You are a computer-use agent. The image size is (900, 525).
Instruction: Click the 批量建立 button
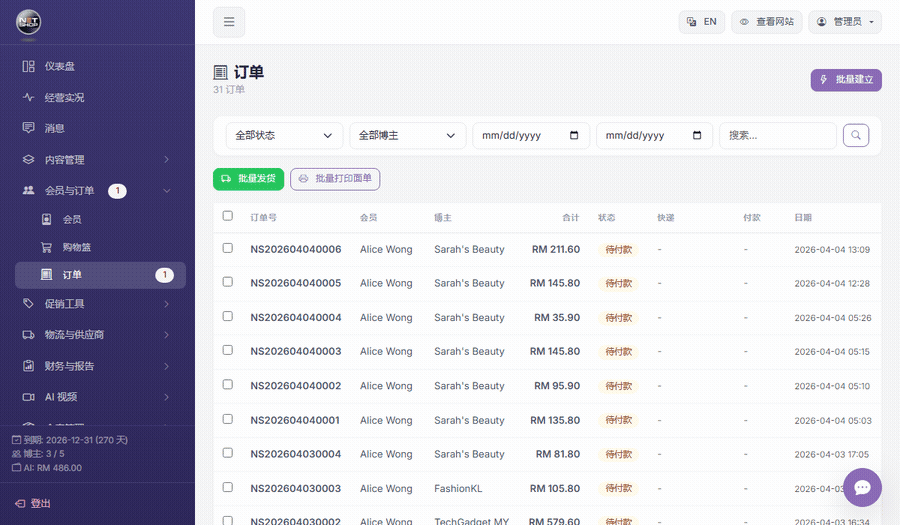[846, 80]
